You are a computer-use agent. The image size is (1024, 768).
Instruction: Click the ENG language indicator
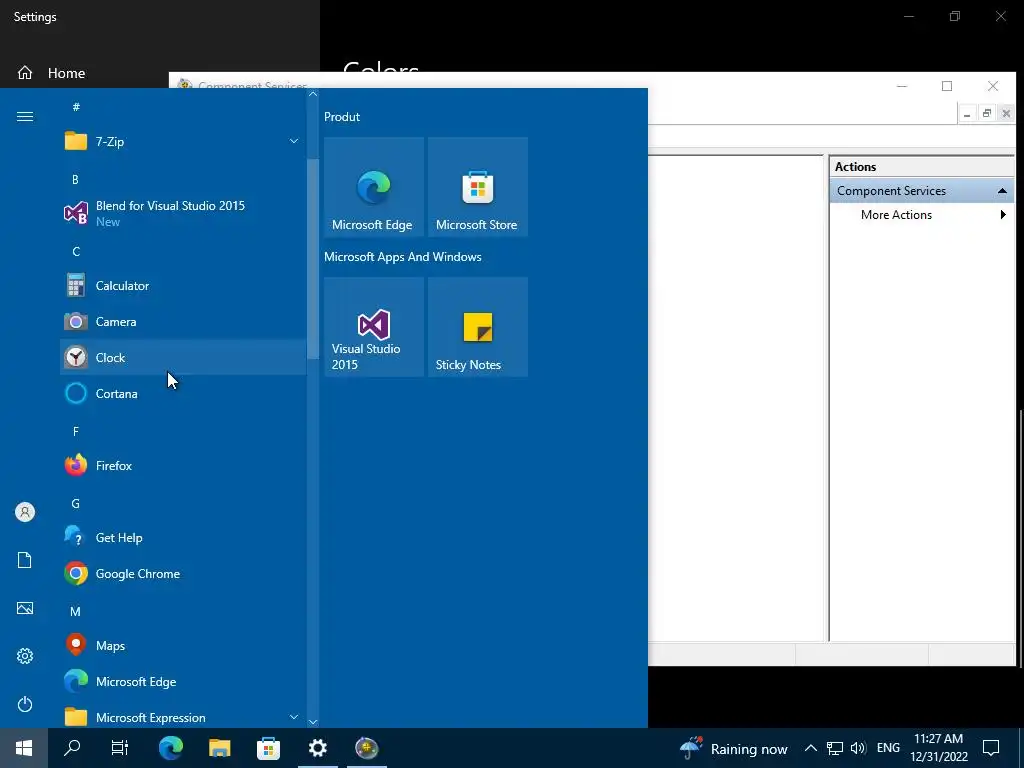(x=888, y=748)
